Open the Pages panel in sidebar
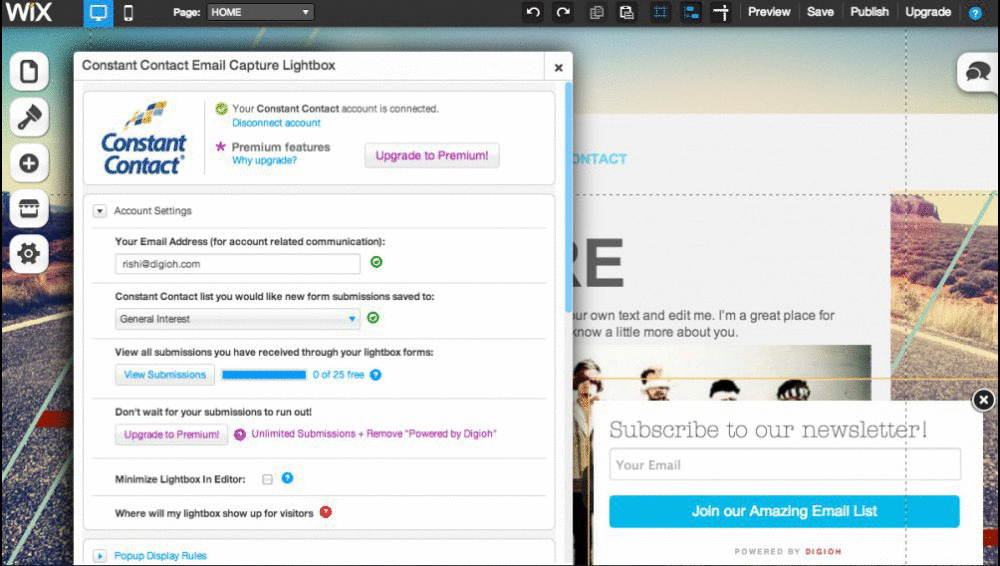Image resolution: width=1000 pixels, height=566 pixels. click(x=29, y=71)
